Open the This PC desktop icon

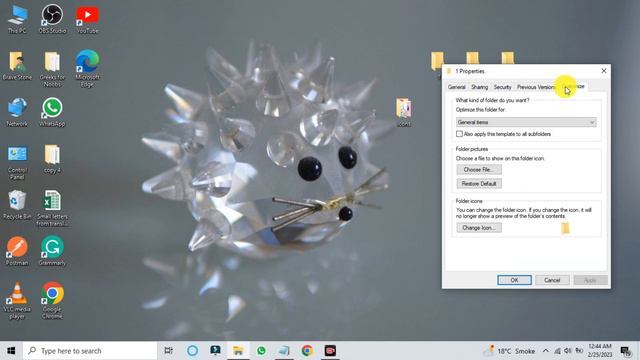pos(17,19)
